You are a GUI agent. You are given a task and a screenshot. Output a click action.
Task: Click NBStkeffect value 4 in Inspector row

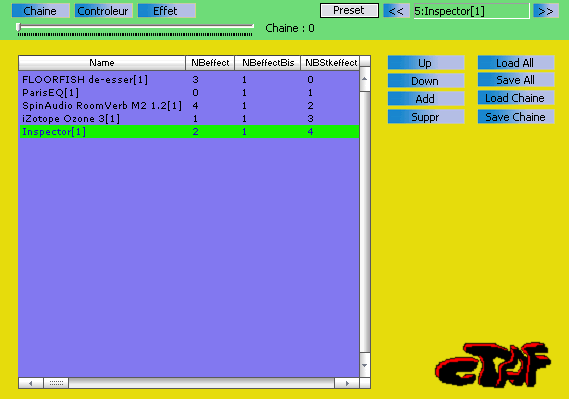click(x=310, y=131)
